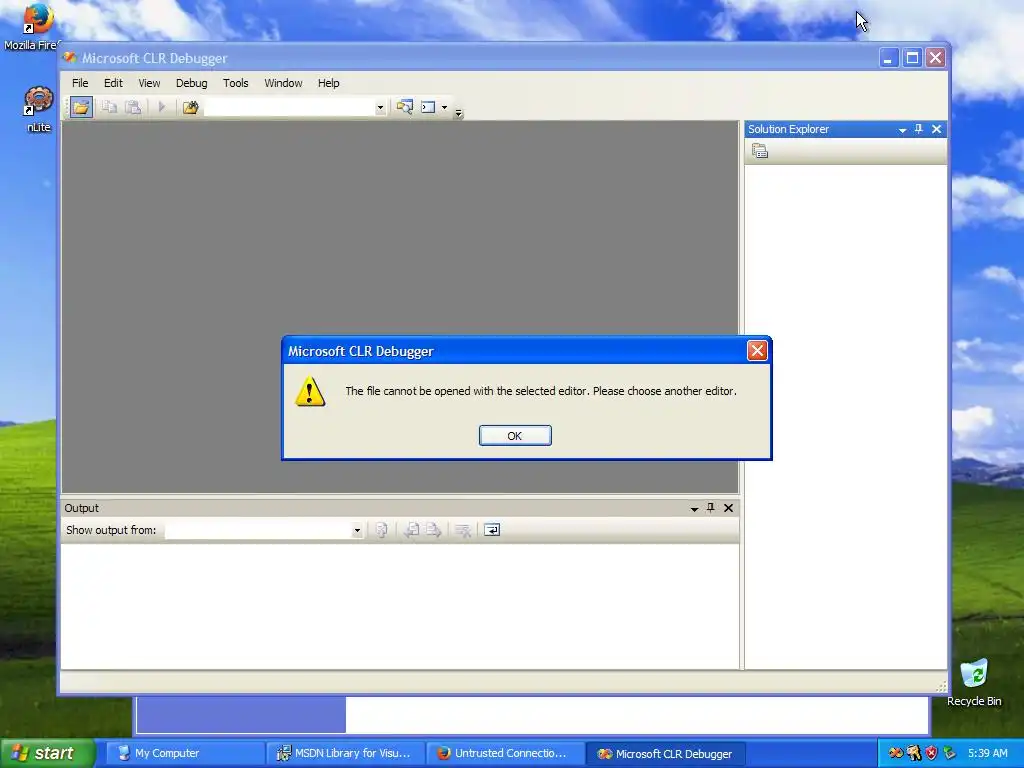Screen dimensions: 1024x768
Task: Click the Start button
Action: (x=46, y=753)
